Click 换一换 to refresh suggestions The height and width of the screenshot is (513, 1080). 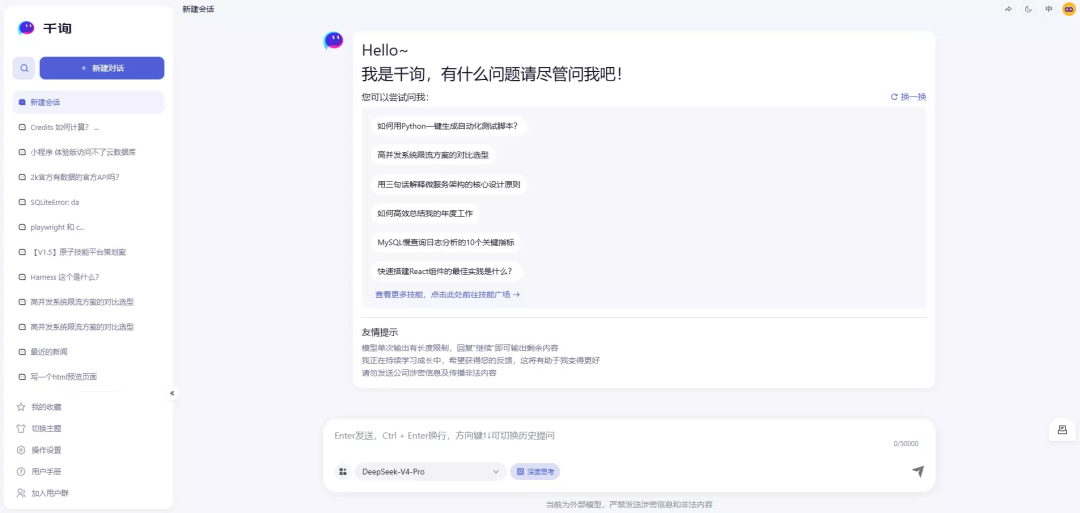point(908,97)
